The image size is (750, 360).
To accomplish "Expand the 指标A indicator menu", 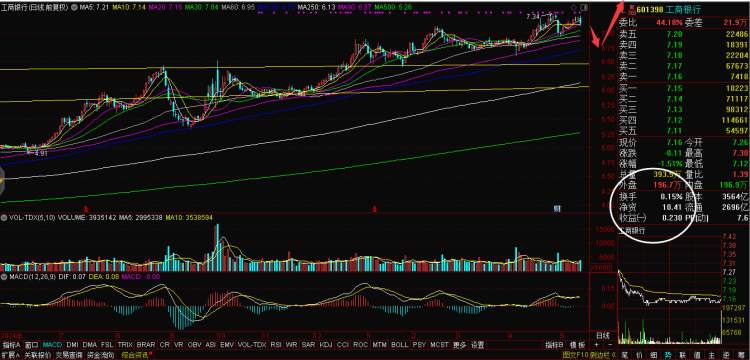I will [x=11, y=345].
